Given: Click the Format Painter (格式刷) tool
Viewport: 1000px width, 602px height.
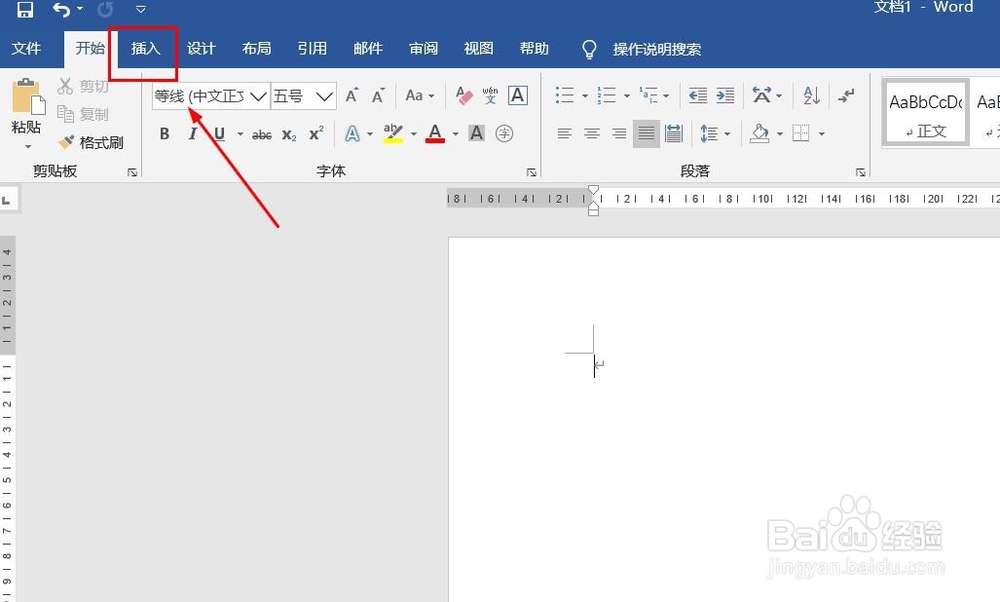Looking at the screenshot, I should click(92, 142).
